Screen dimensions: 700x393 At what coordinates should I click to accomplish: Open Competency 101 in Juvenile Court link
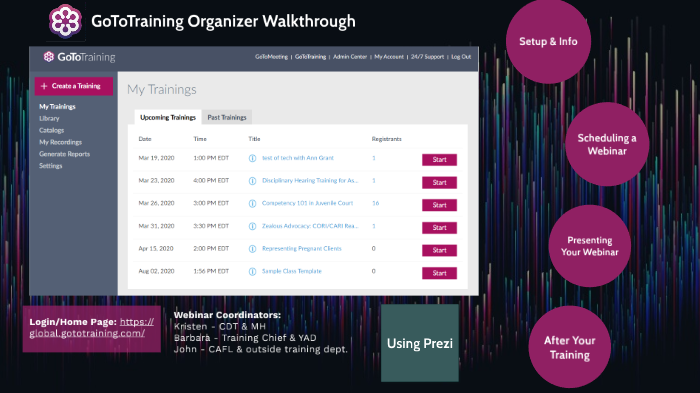pyautogui.click(x=308, y=203)
